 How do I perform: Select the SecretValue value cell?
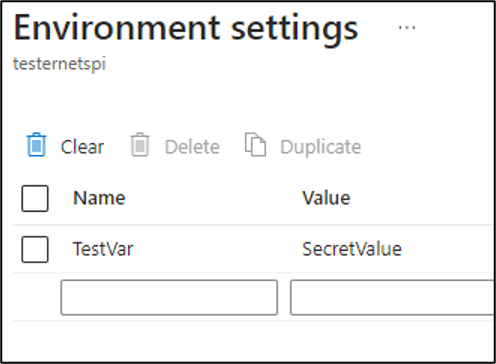coord(352,249)
